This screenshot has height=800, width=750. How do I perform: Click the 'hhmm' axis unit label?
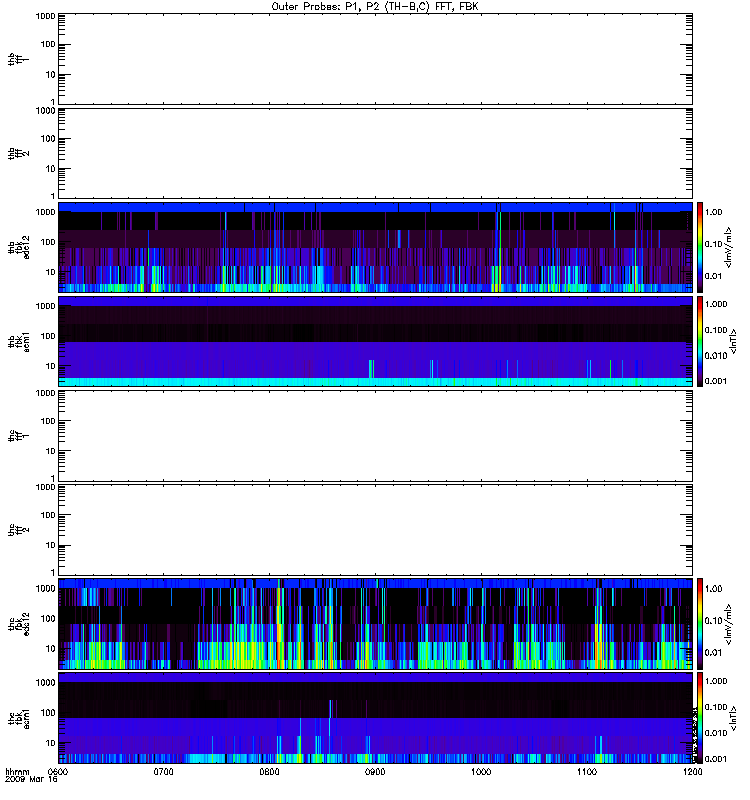(x=17, y=771)
